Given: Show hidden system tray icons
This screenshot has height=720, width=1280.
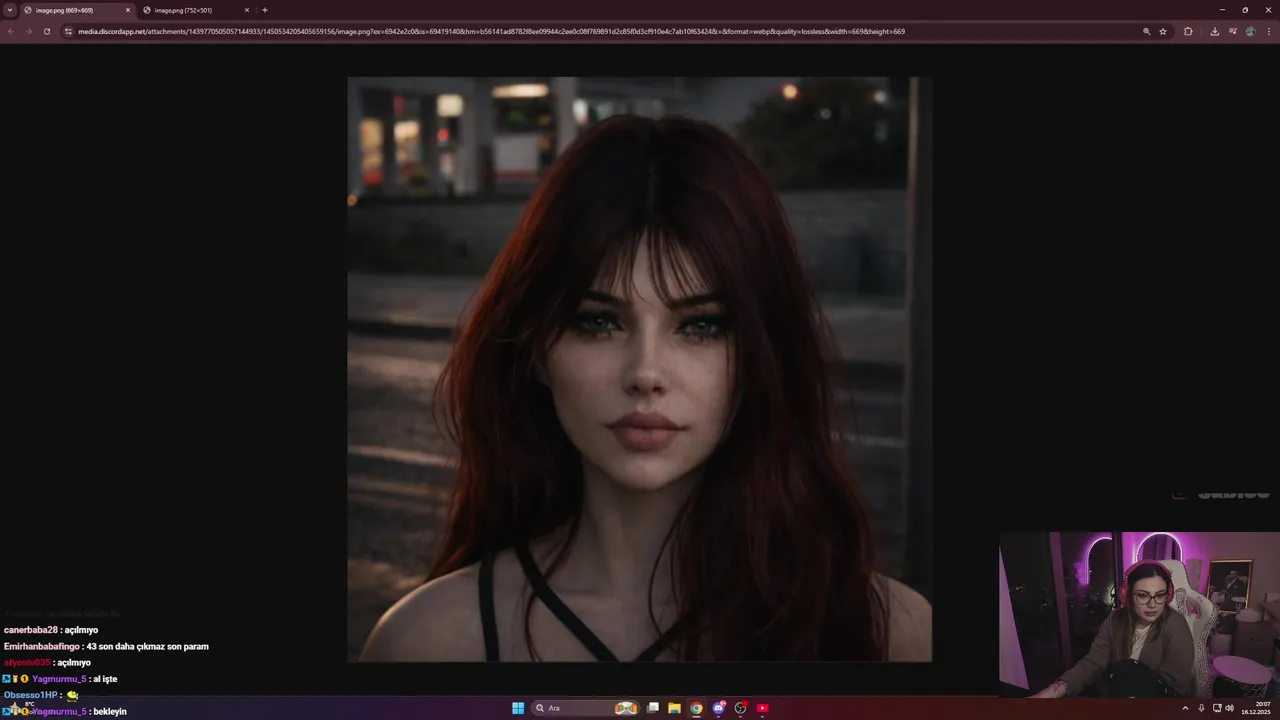Looking at the screenshot, I should tap(1185, 708).
